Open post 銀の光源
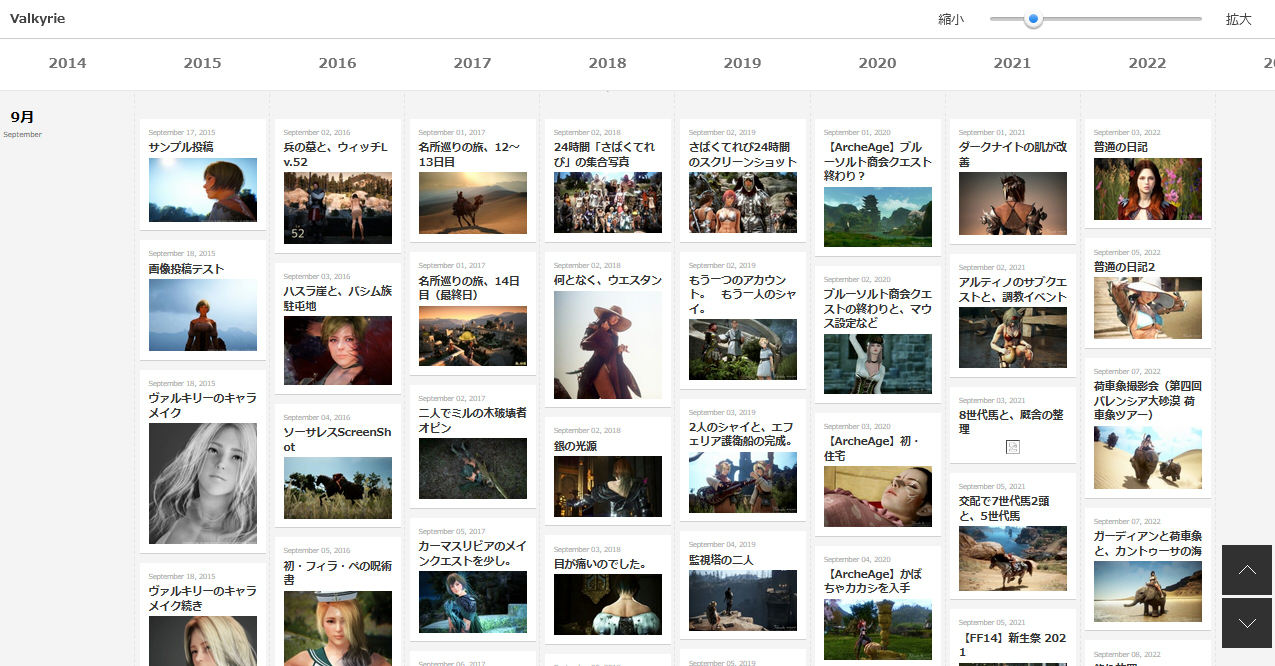The image size is (1275, 666). click(576, 446)
